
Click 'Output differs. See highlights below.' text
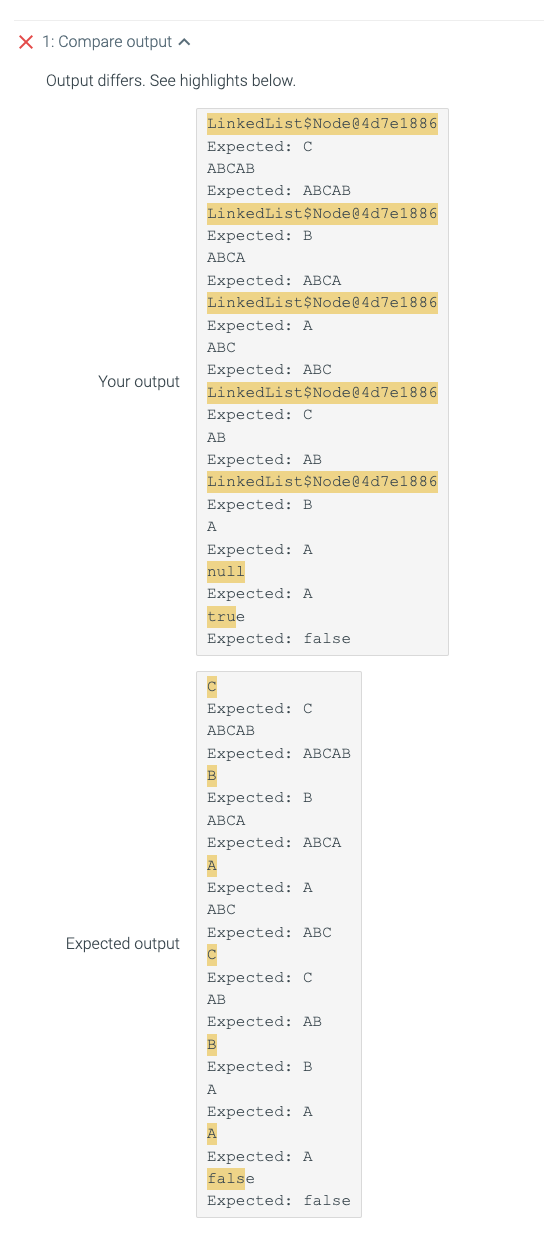(171, 80)
